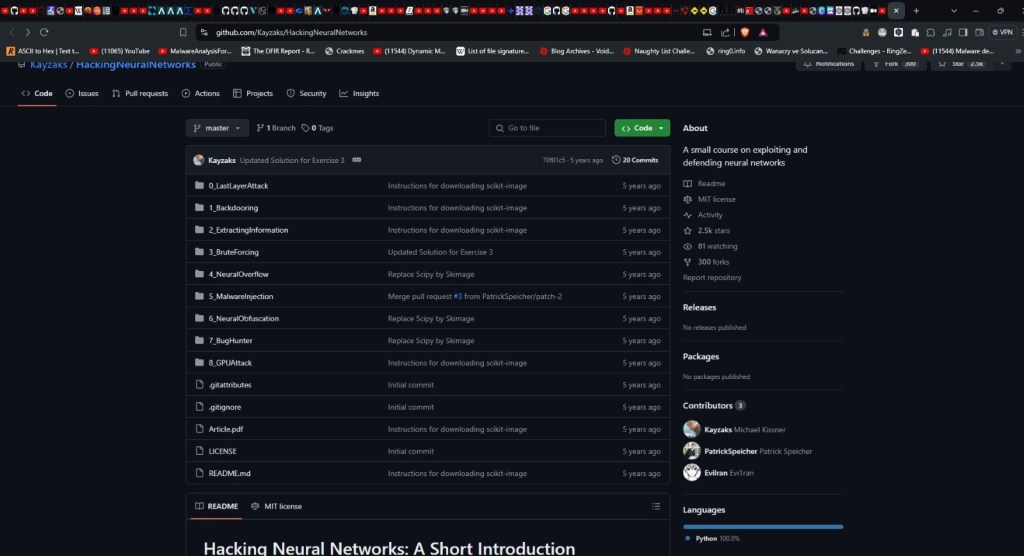Click the Activity pulse link
The height and width of the screenshot is (556, 1024).
(710, 215)
